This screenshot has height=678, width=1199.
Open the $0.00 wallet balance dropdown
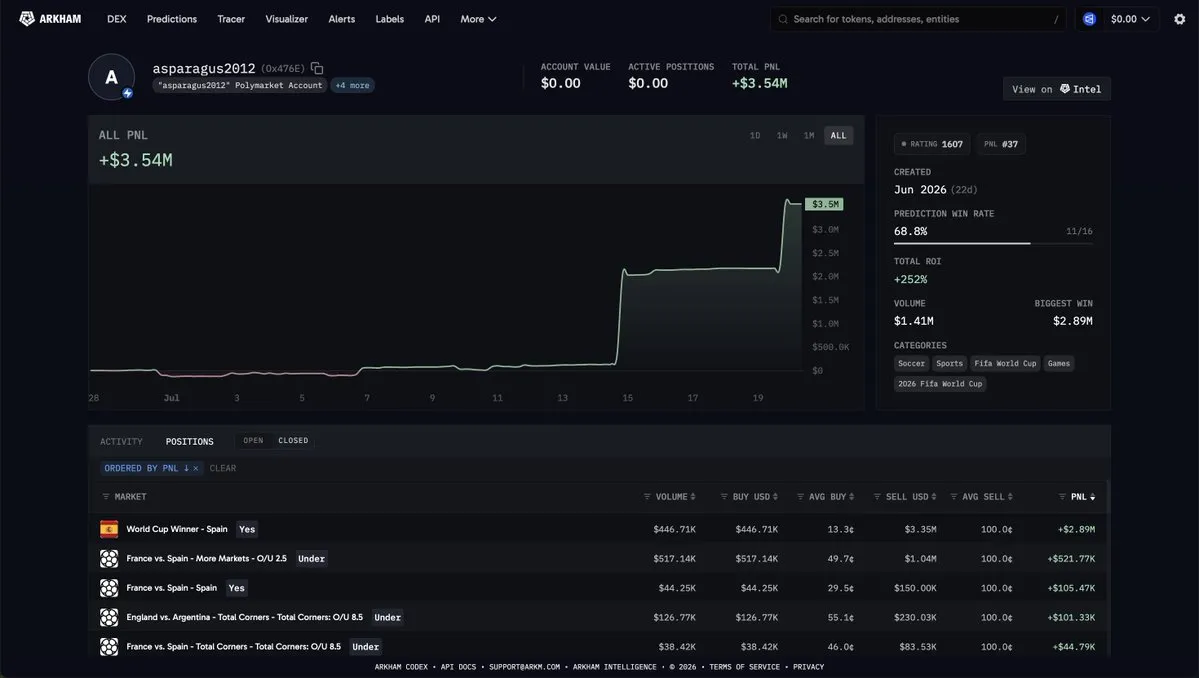tap(1130, 19)
